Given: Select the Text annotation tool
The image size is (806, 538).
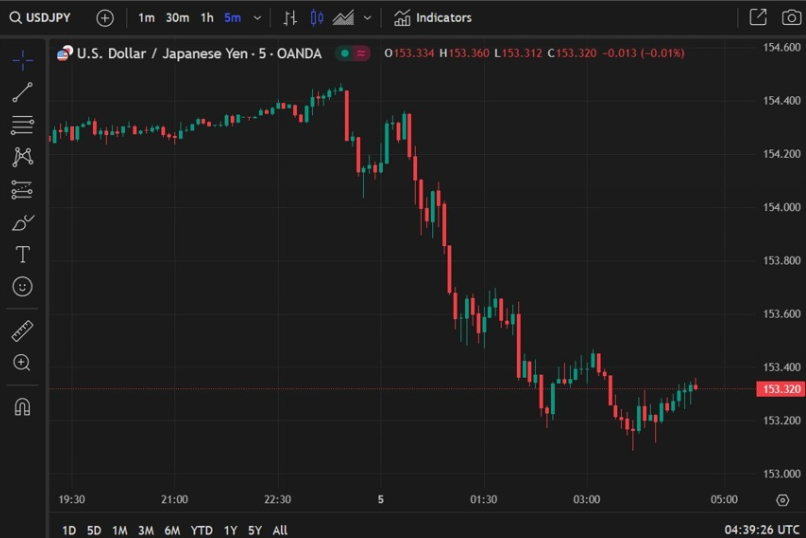Looking at the screenshot, I should click(23, 254).
